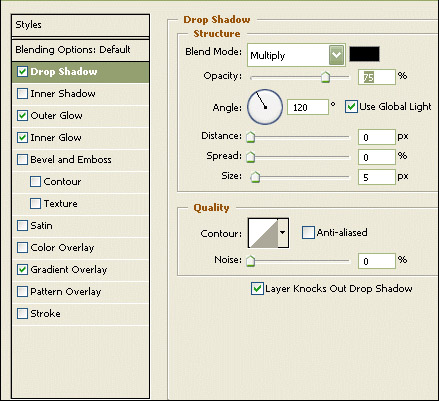The width and height of the screenshot is (439, 401).
Task: Click the Spread slider handle
Action: click(250, 157)
